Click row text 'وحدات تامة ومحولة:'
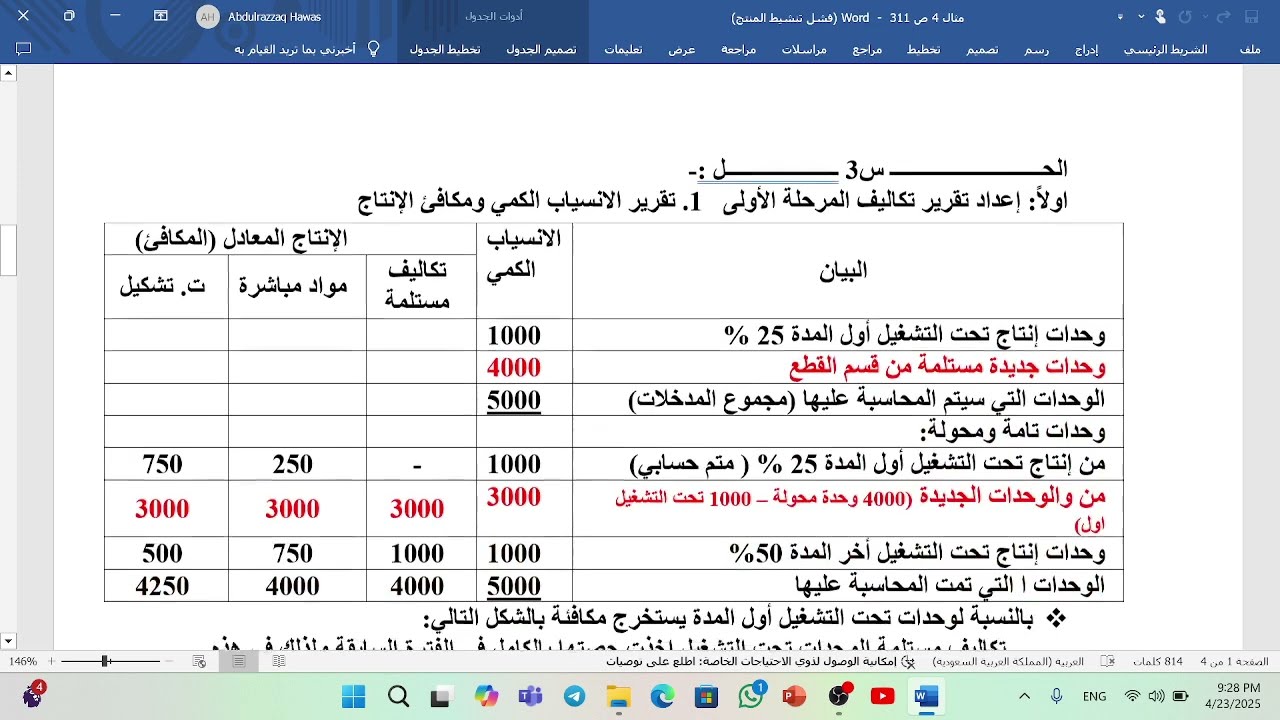 click(x=1013, y=431)
